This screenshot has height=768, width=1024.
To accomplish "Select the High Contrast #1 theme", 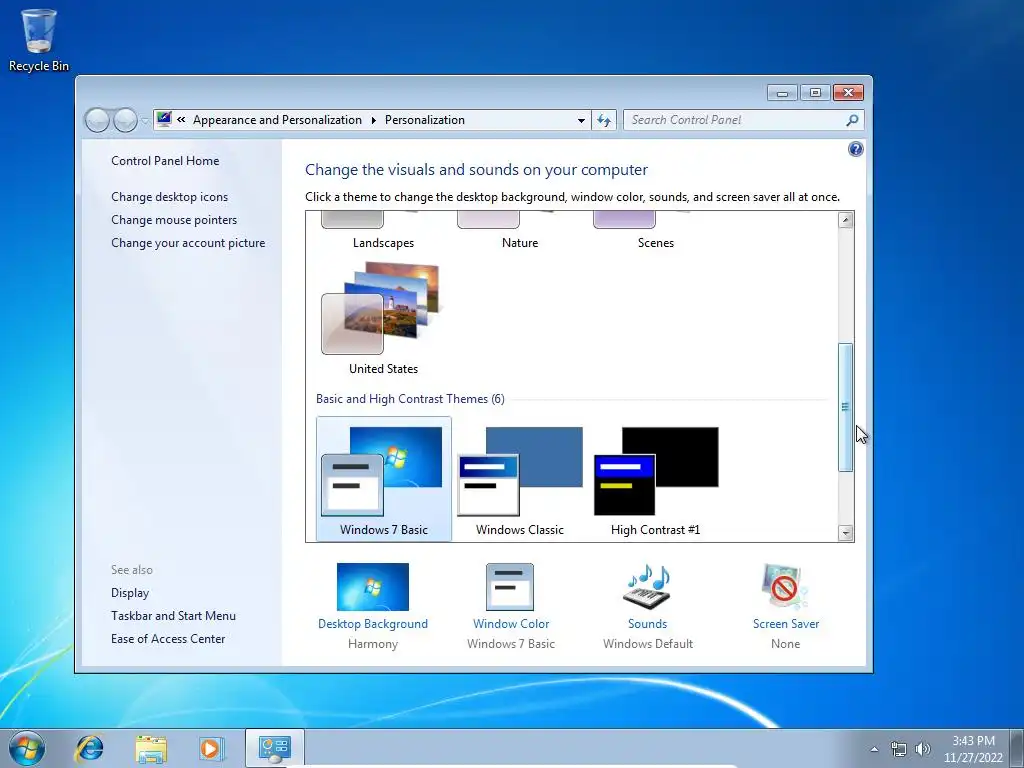I will tap(656, 479).
